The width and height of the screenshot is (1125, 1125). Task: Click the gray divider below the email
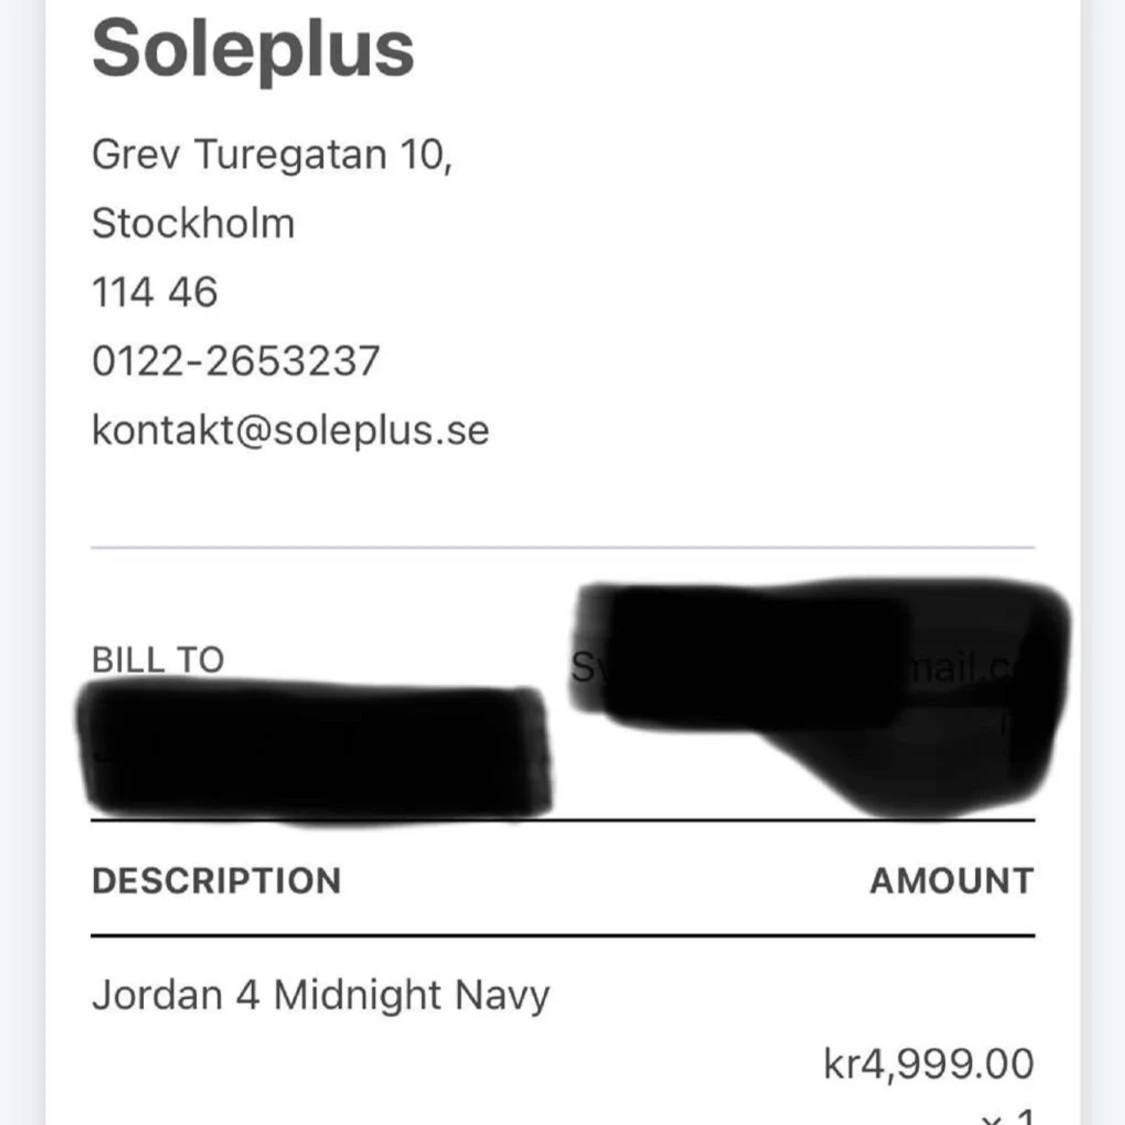[x=562, y=548]
